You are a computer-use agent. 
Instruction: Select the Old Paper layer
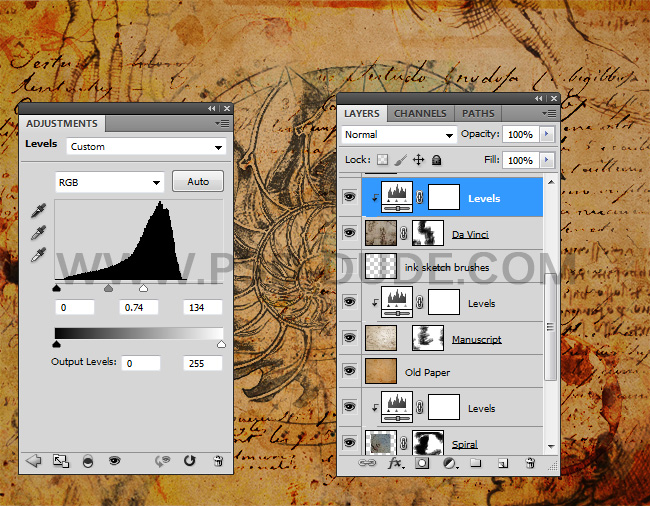[453, 372]
